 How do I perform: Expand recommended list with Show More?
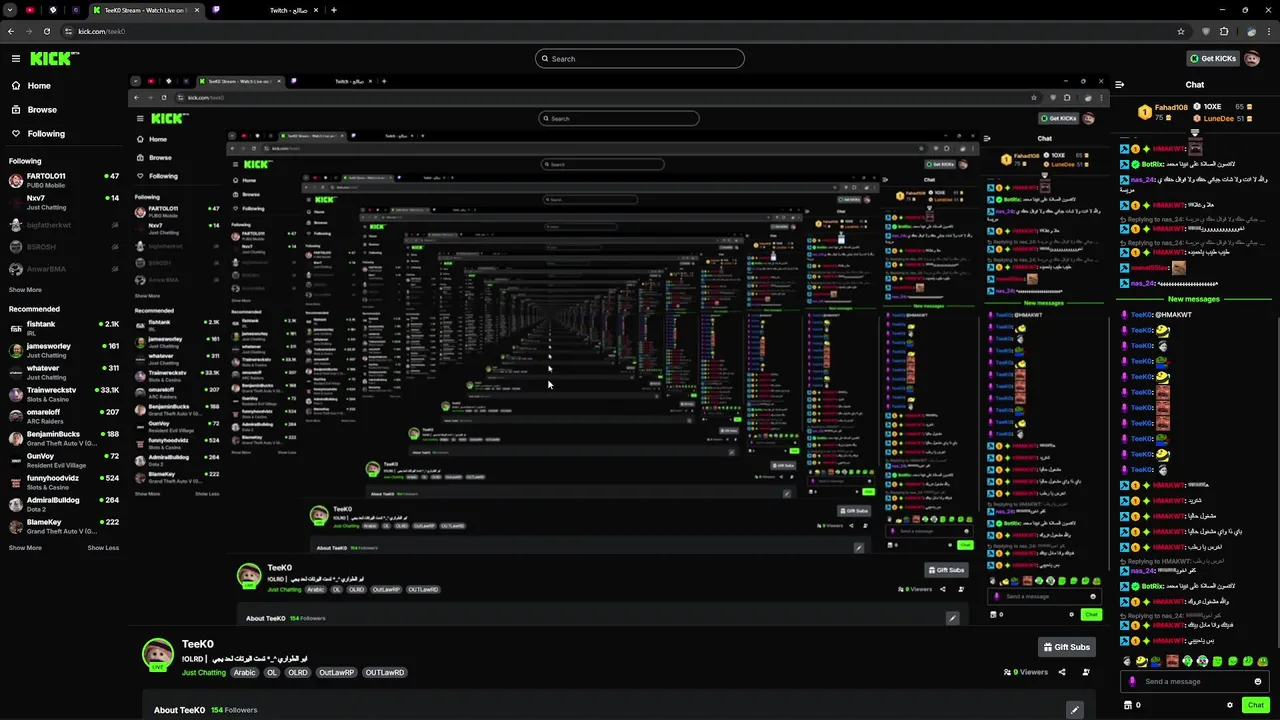[25, 548]
